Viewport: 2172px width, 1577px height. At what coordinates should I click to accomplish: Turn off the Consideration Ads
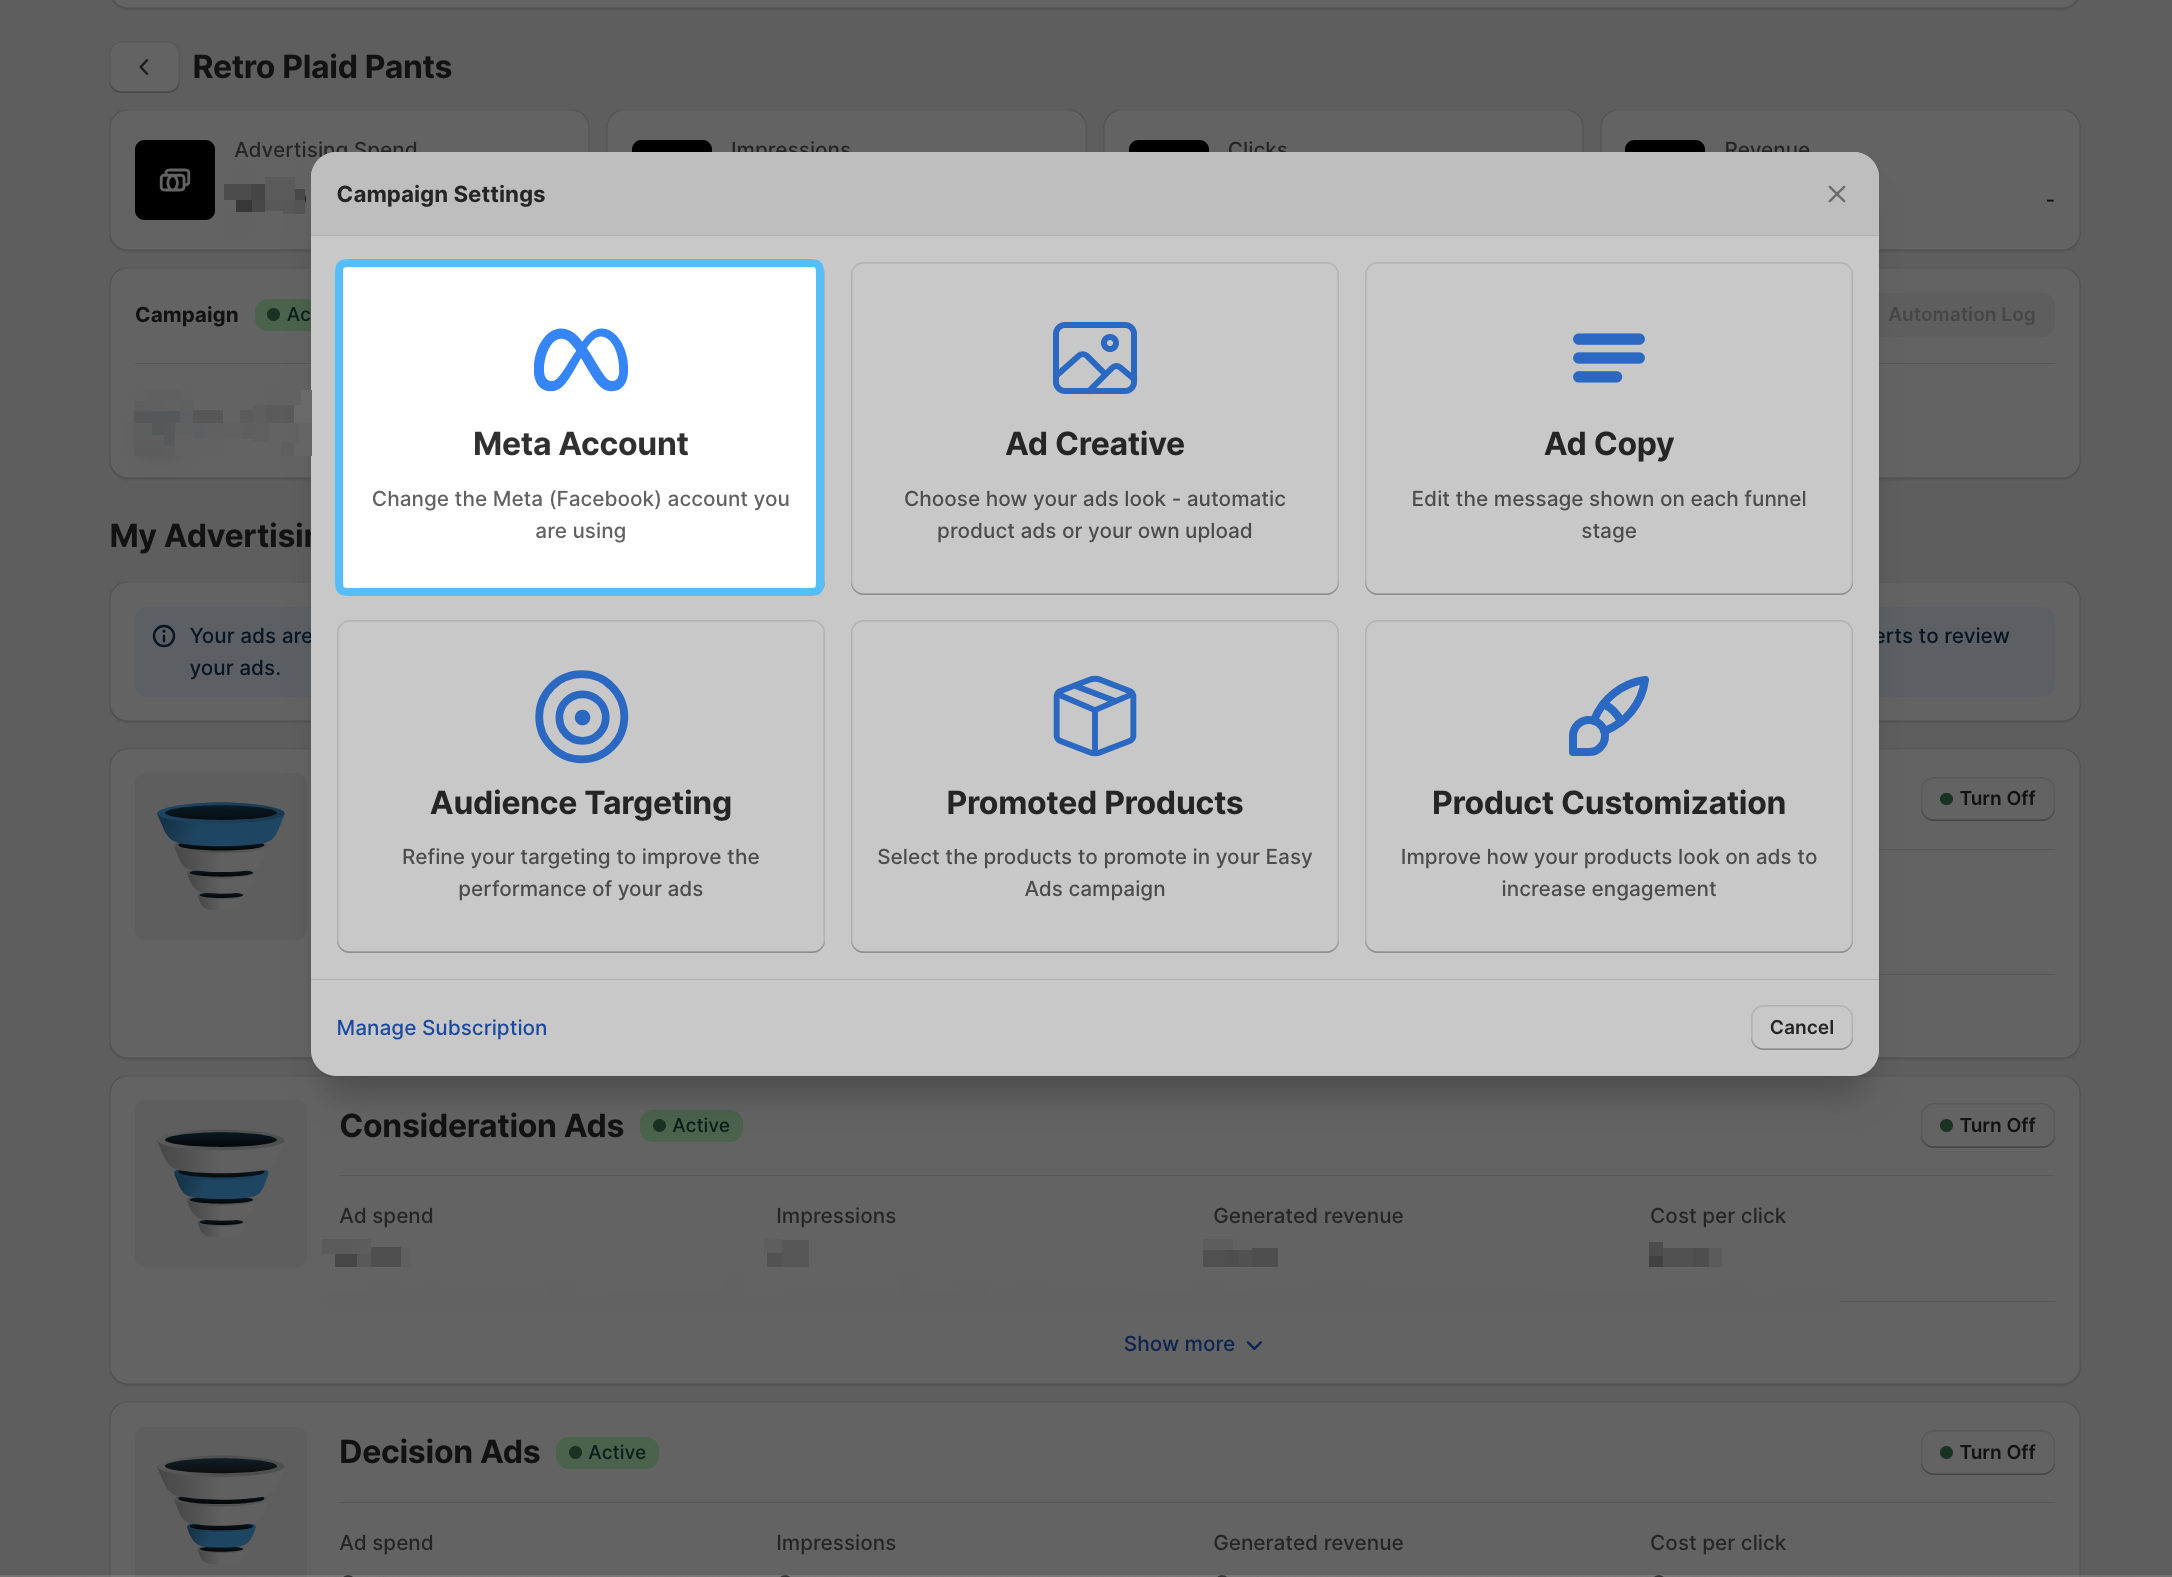point(1987,1125)
